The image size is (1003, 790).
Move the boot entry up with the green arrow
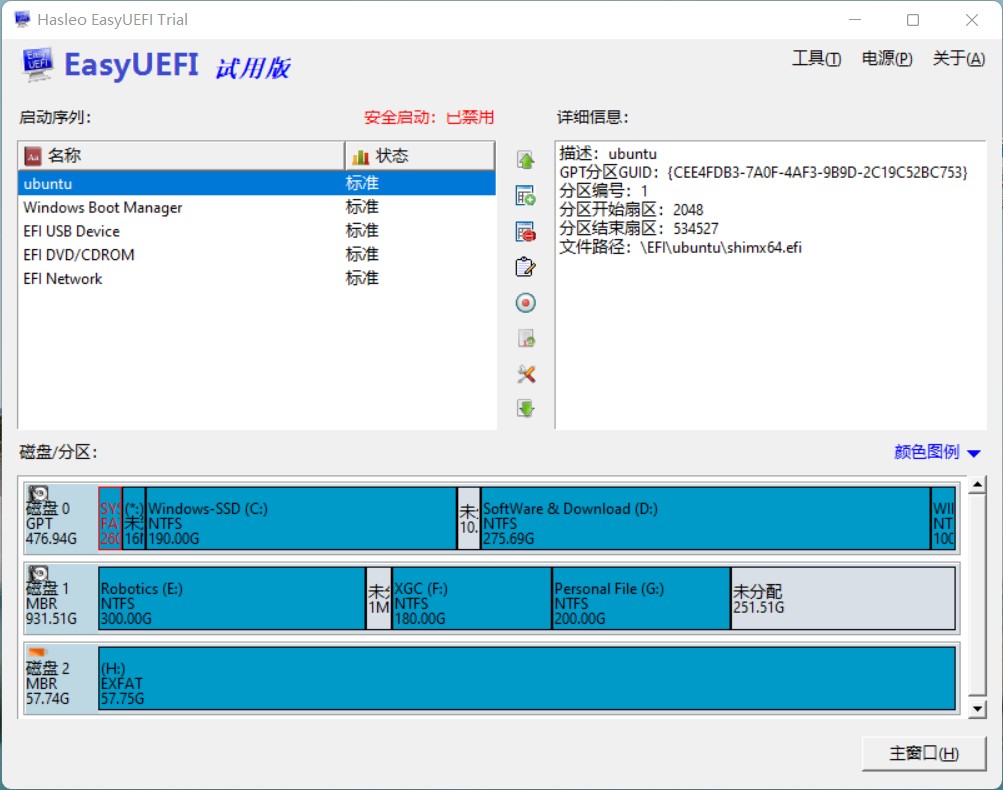(526, 160)
